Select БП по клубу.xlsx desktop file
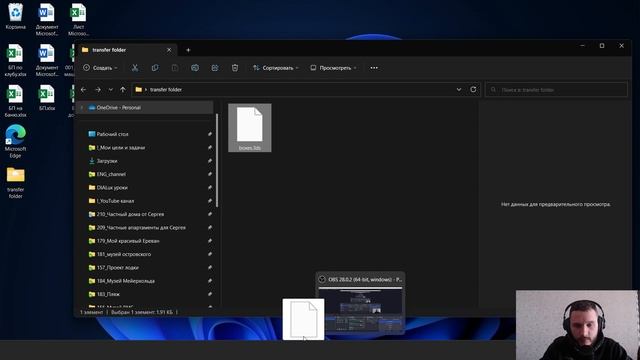The height and width of the screenshot is (360, 640). tap(16, 60)
